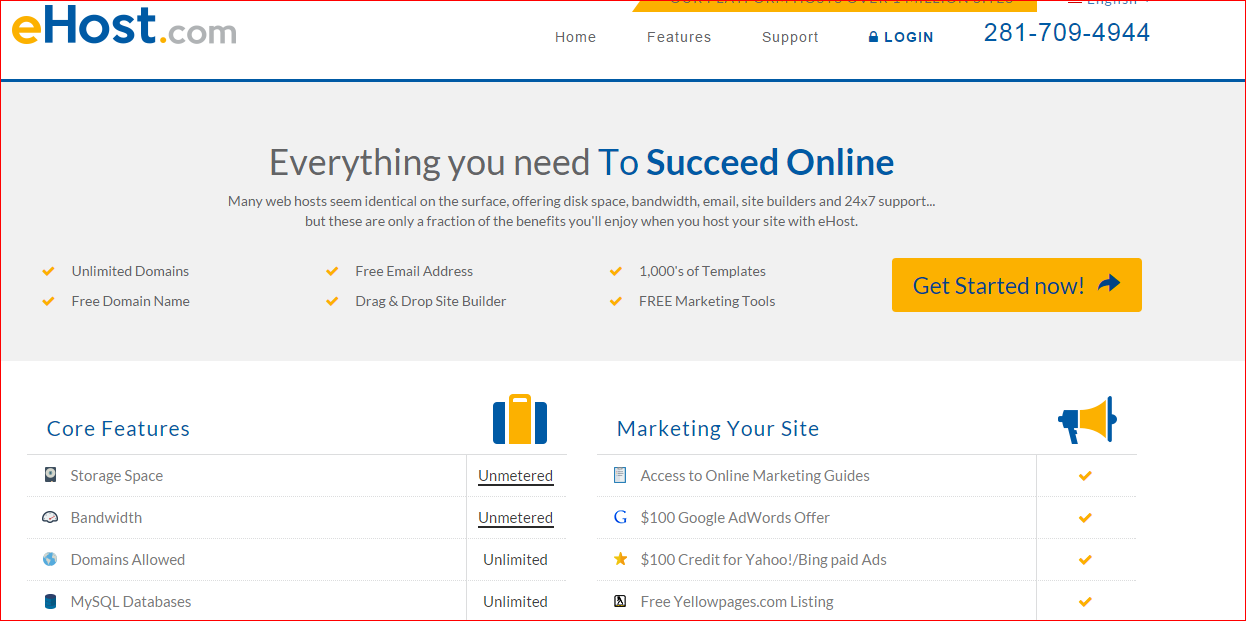Click the Everything you need To Succeed Online headline
1246x621 pixels.
point(582,162)
